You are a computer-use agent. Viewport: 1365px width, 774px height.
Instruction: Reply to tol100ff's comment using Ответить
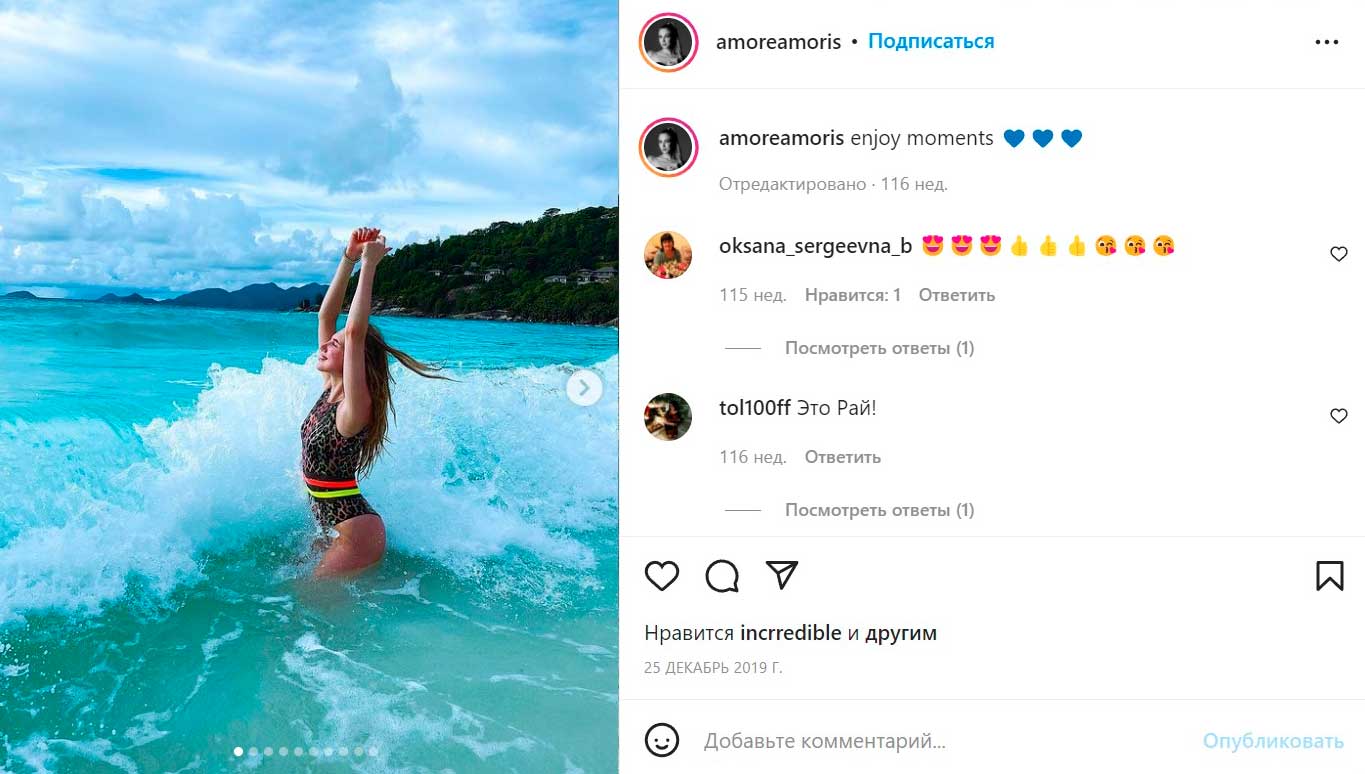tap(843, 457)
